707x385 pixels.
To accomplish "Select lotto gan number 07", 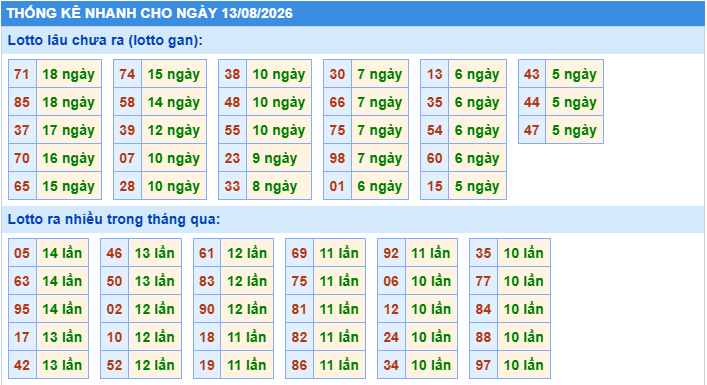I will click(128, 158).
